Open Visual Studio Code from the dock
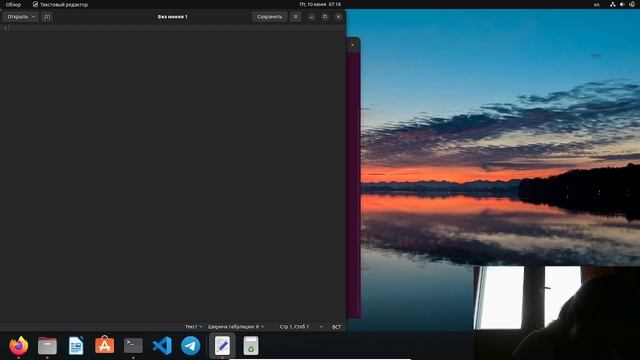Viewport: 640px width, 360px height. [x=162, y=346]
